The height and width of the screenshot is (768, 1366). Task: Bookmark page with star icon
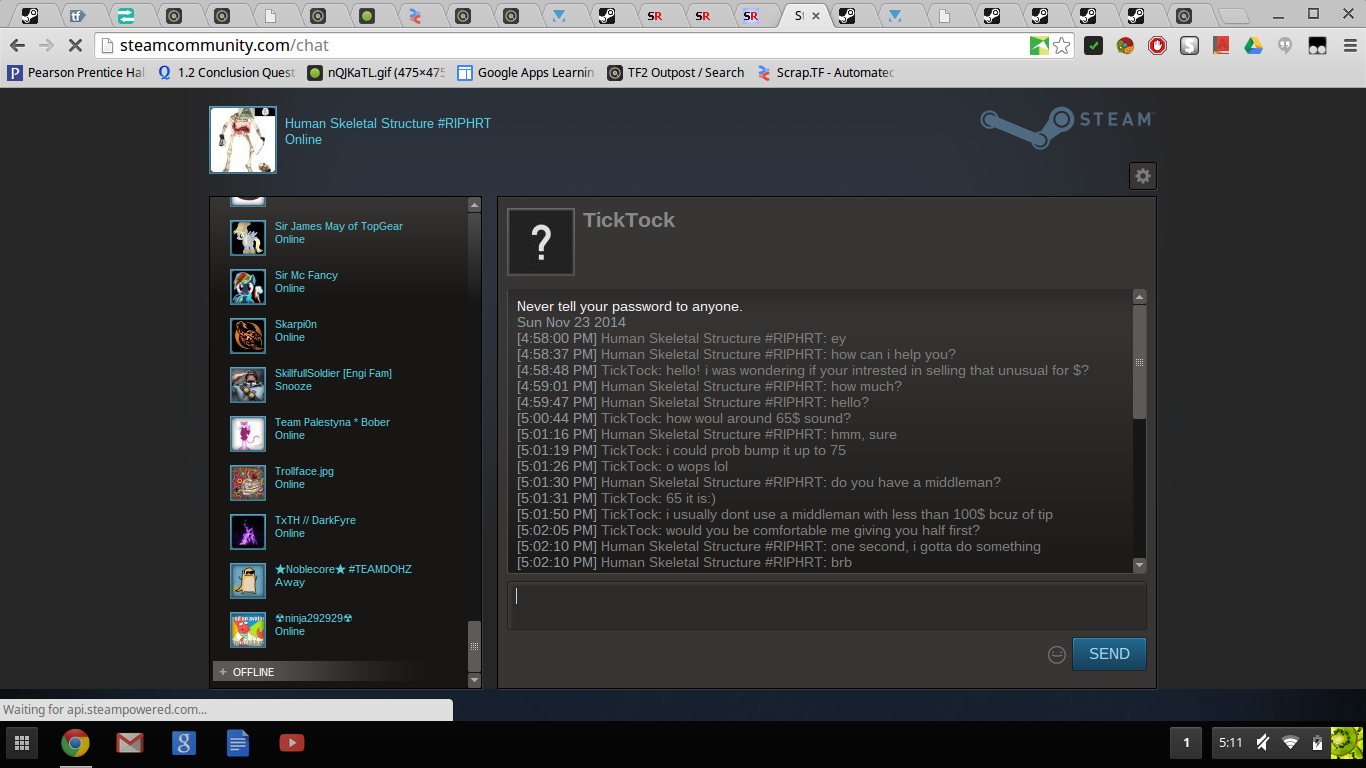click(x=1062, y=46)
